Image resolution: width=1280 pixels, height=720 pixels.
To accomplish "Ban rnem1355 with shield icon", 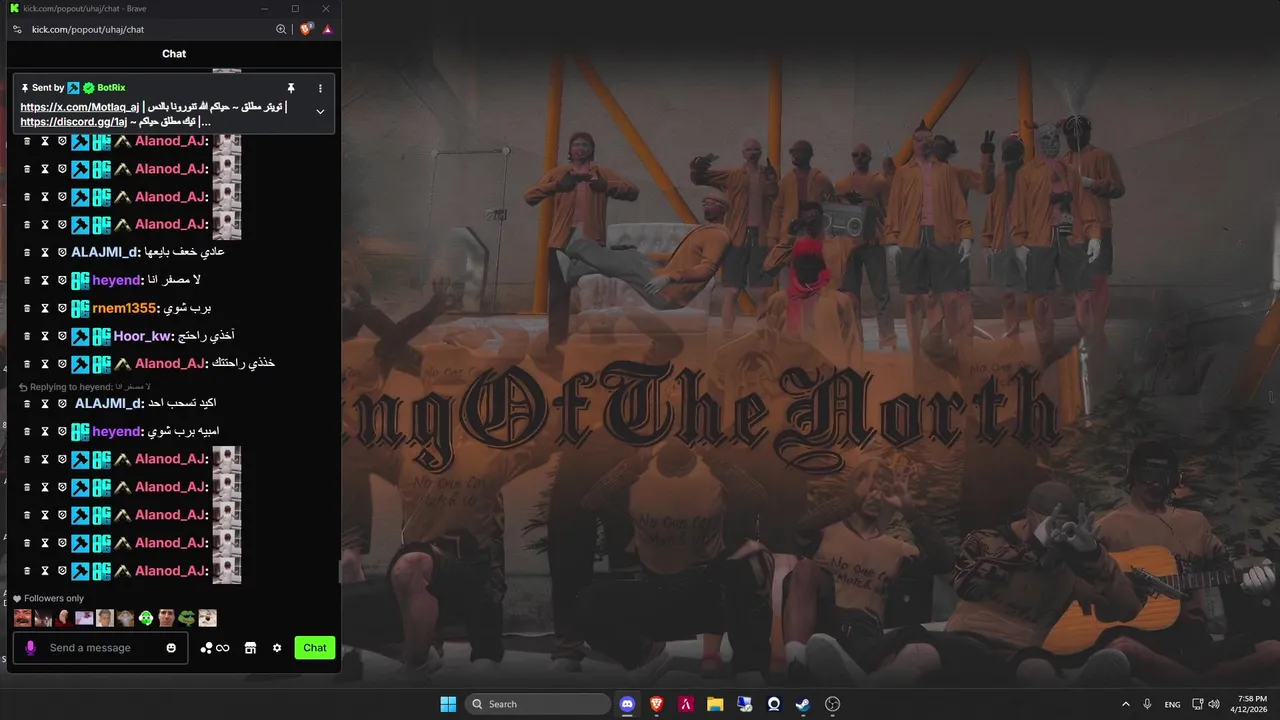I will pyautogui.click(x=61, y=308).
